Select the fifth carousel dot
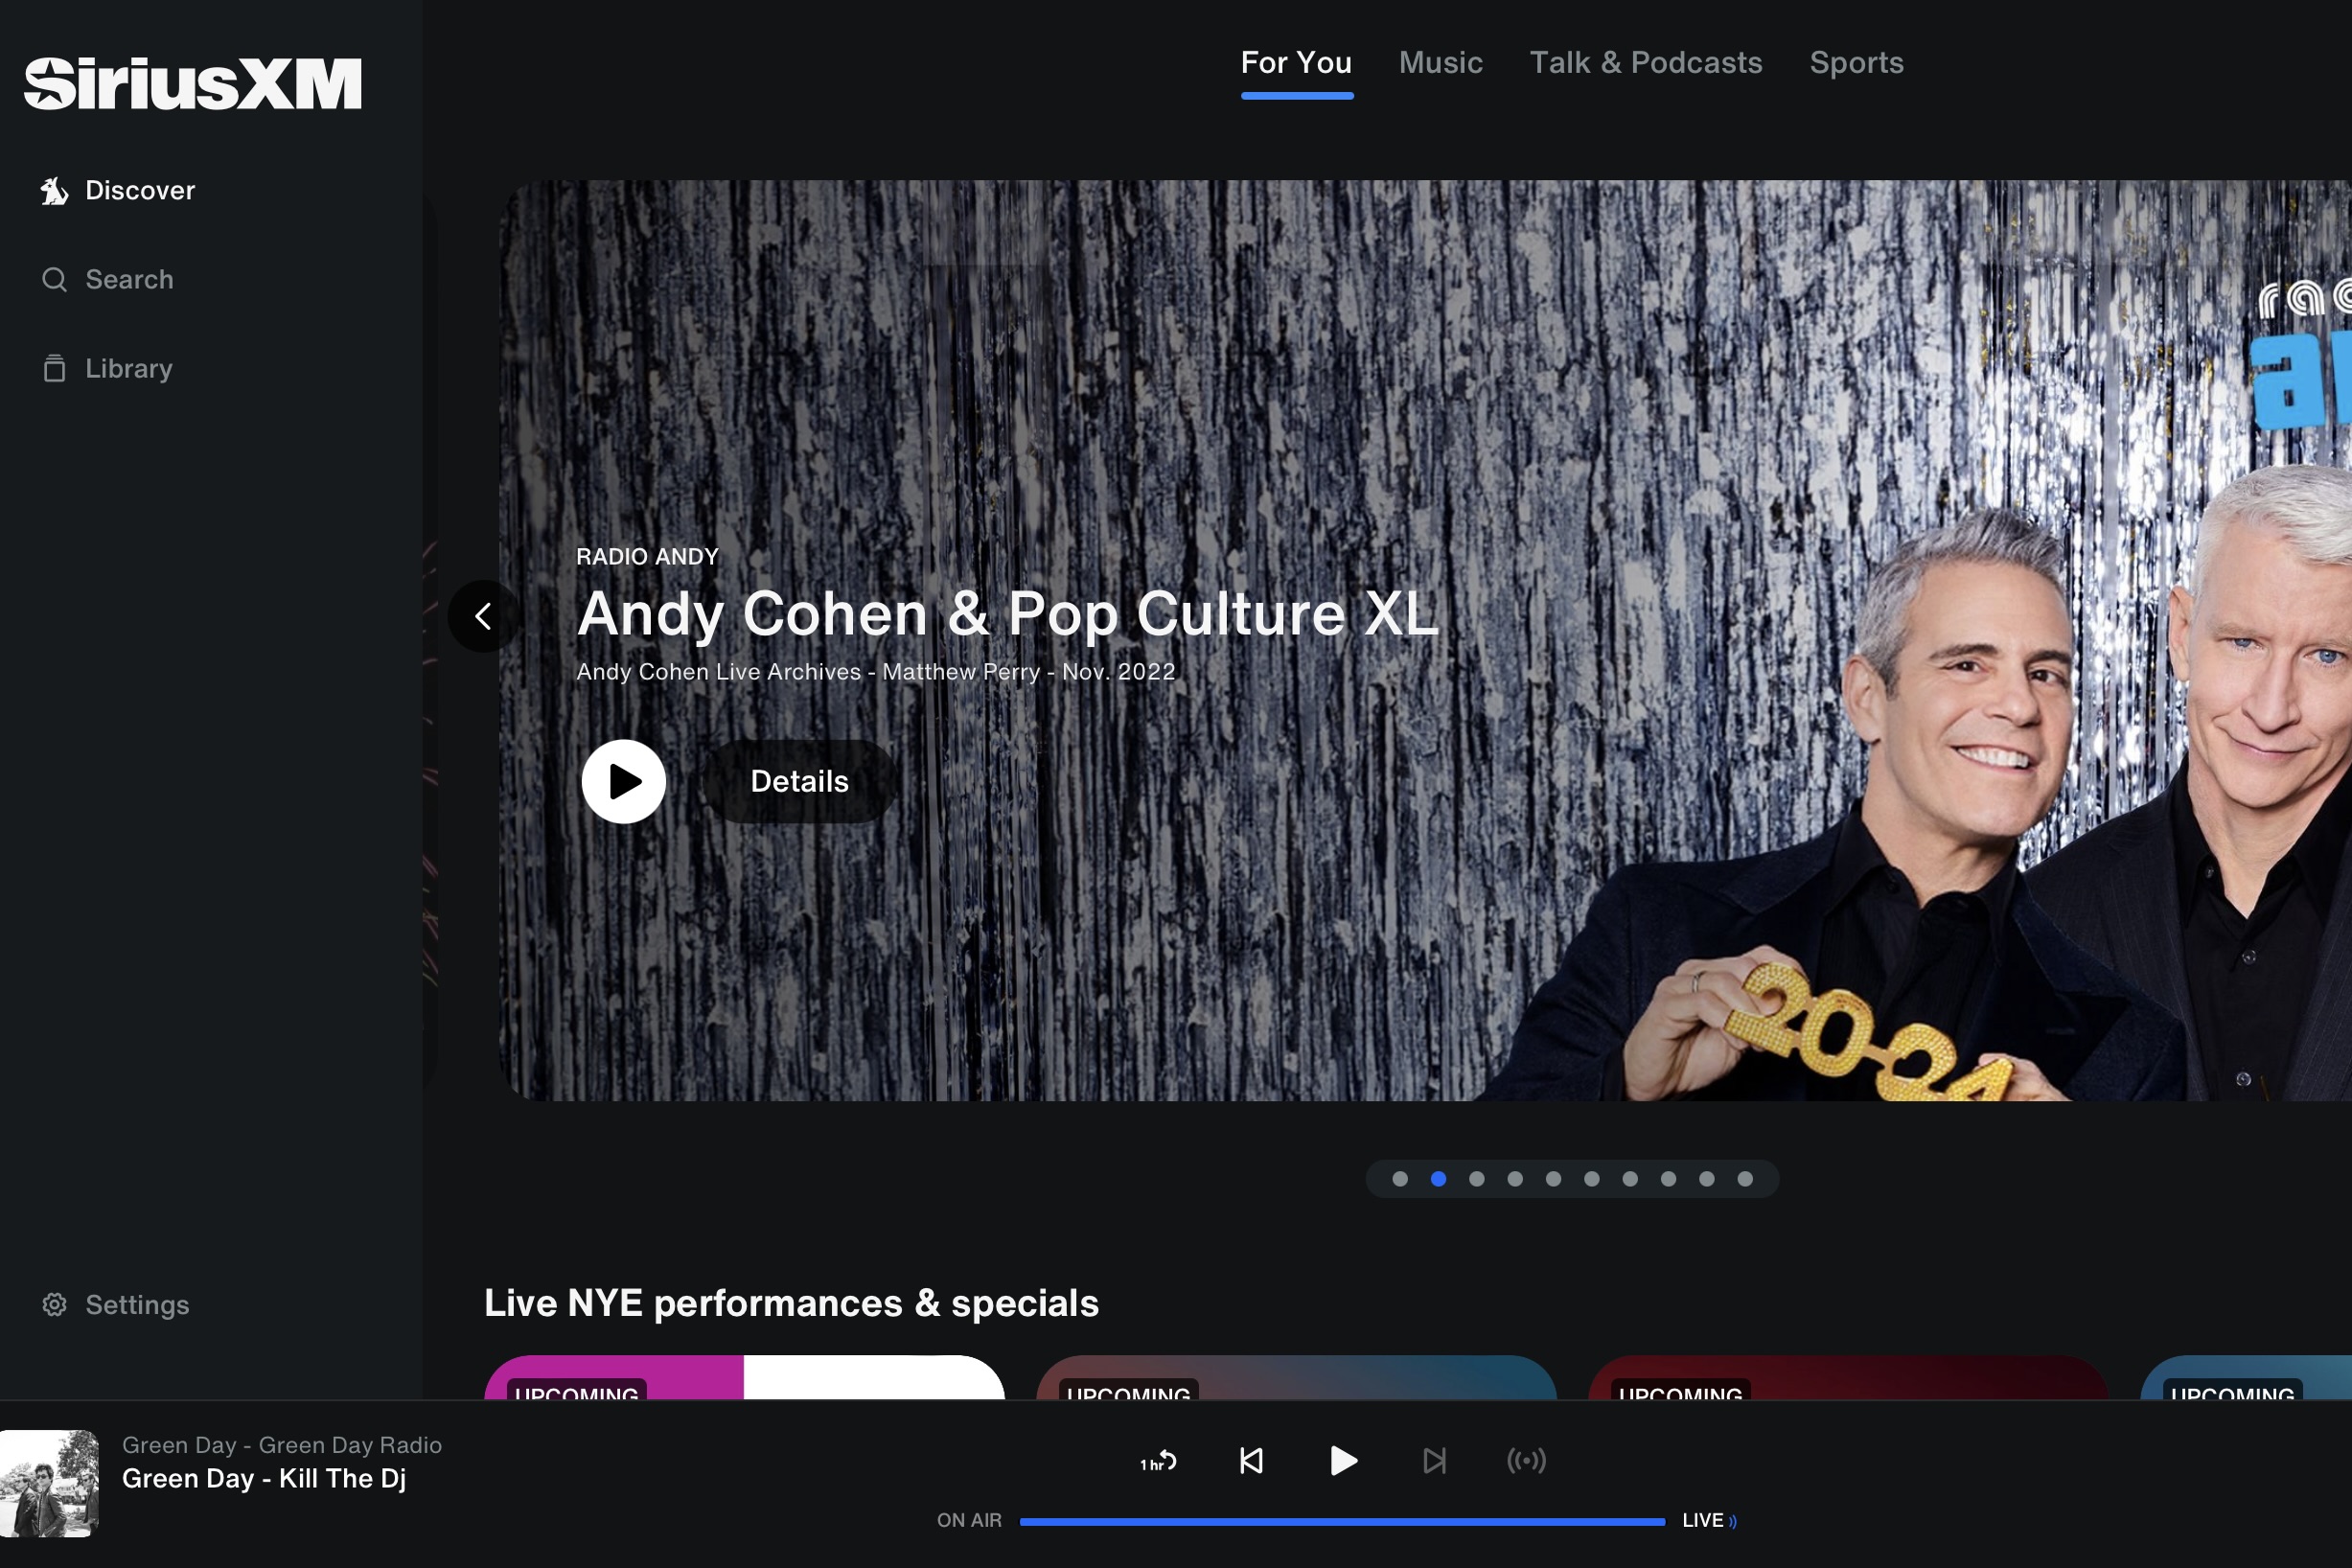The width and height of the screenshot is (2352, 1568). pos(1553,1179)
